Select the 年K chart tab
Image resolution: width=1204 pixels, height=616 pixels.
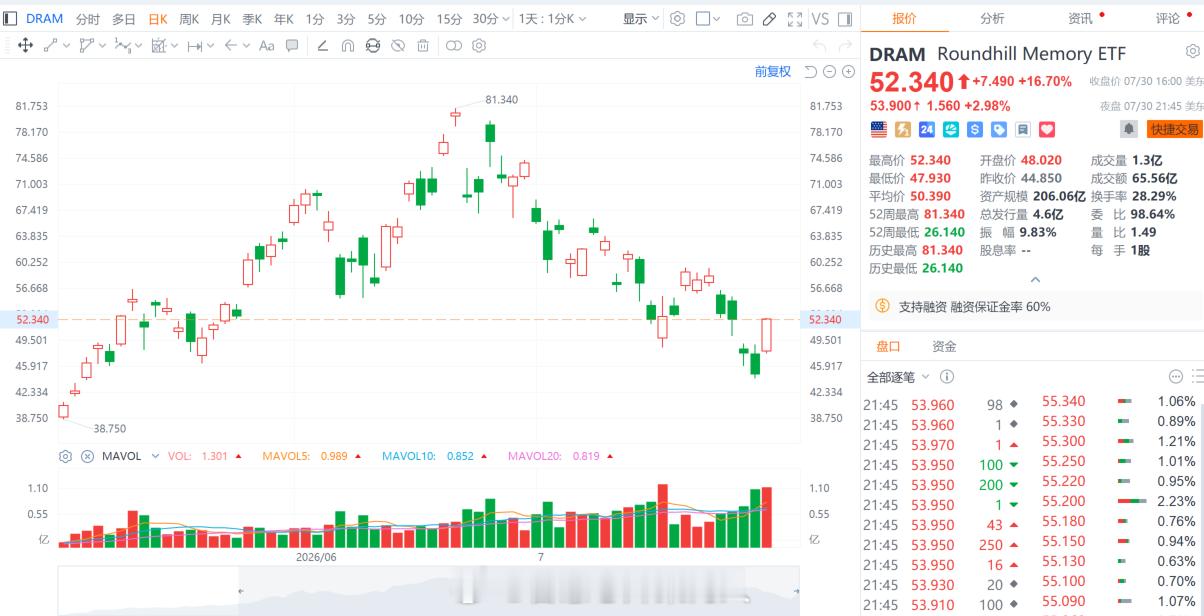(x=284, y=19)
